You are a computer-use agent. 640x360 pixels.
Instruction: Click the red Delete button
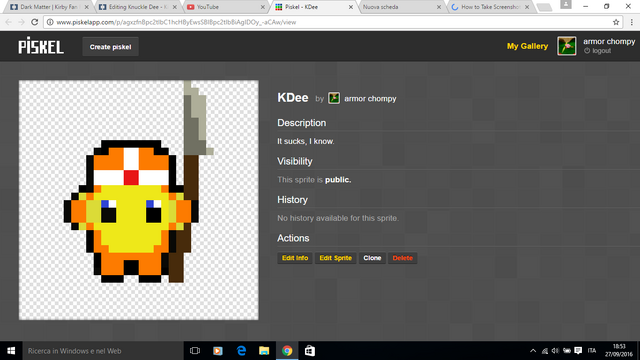click(x=402, y=258)
